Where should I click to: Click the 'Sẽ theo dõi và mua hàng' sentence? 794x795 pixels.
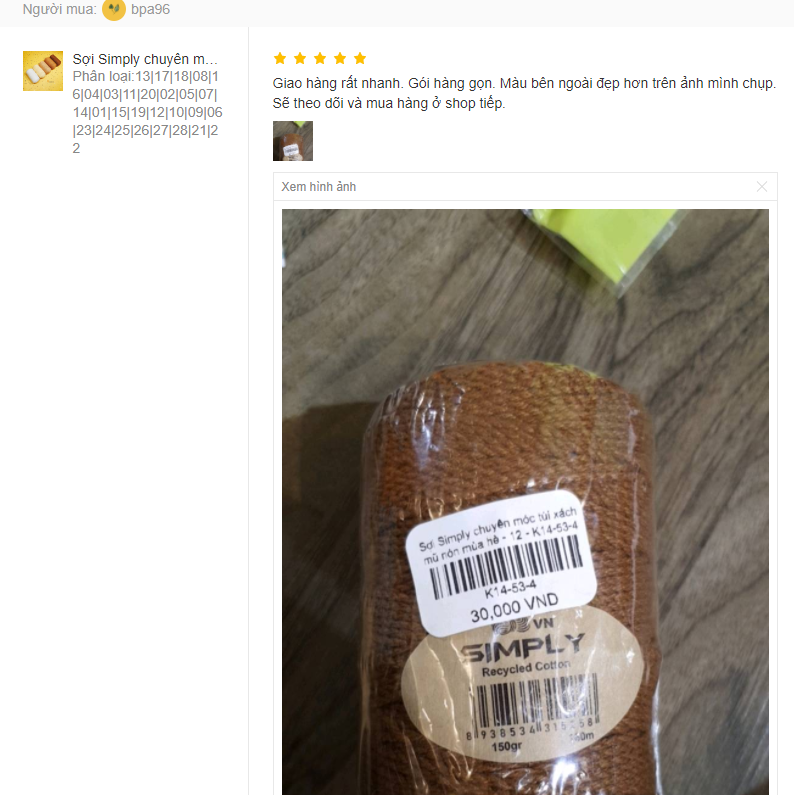[x=389, y=103]
